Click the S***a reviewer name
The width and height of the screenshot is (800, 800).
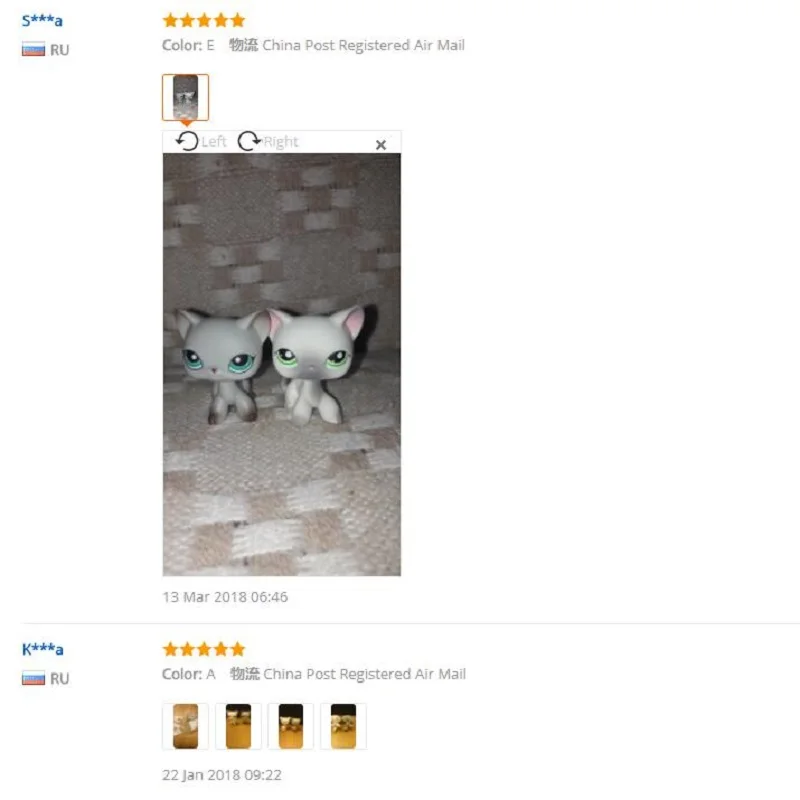42,21
